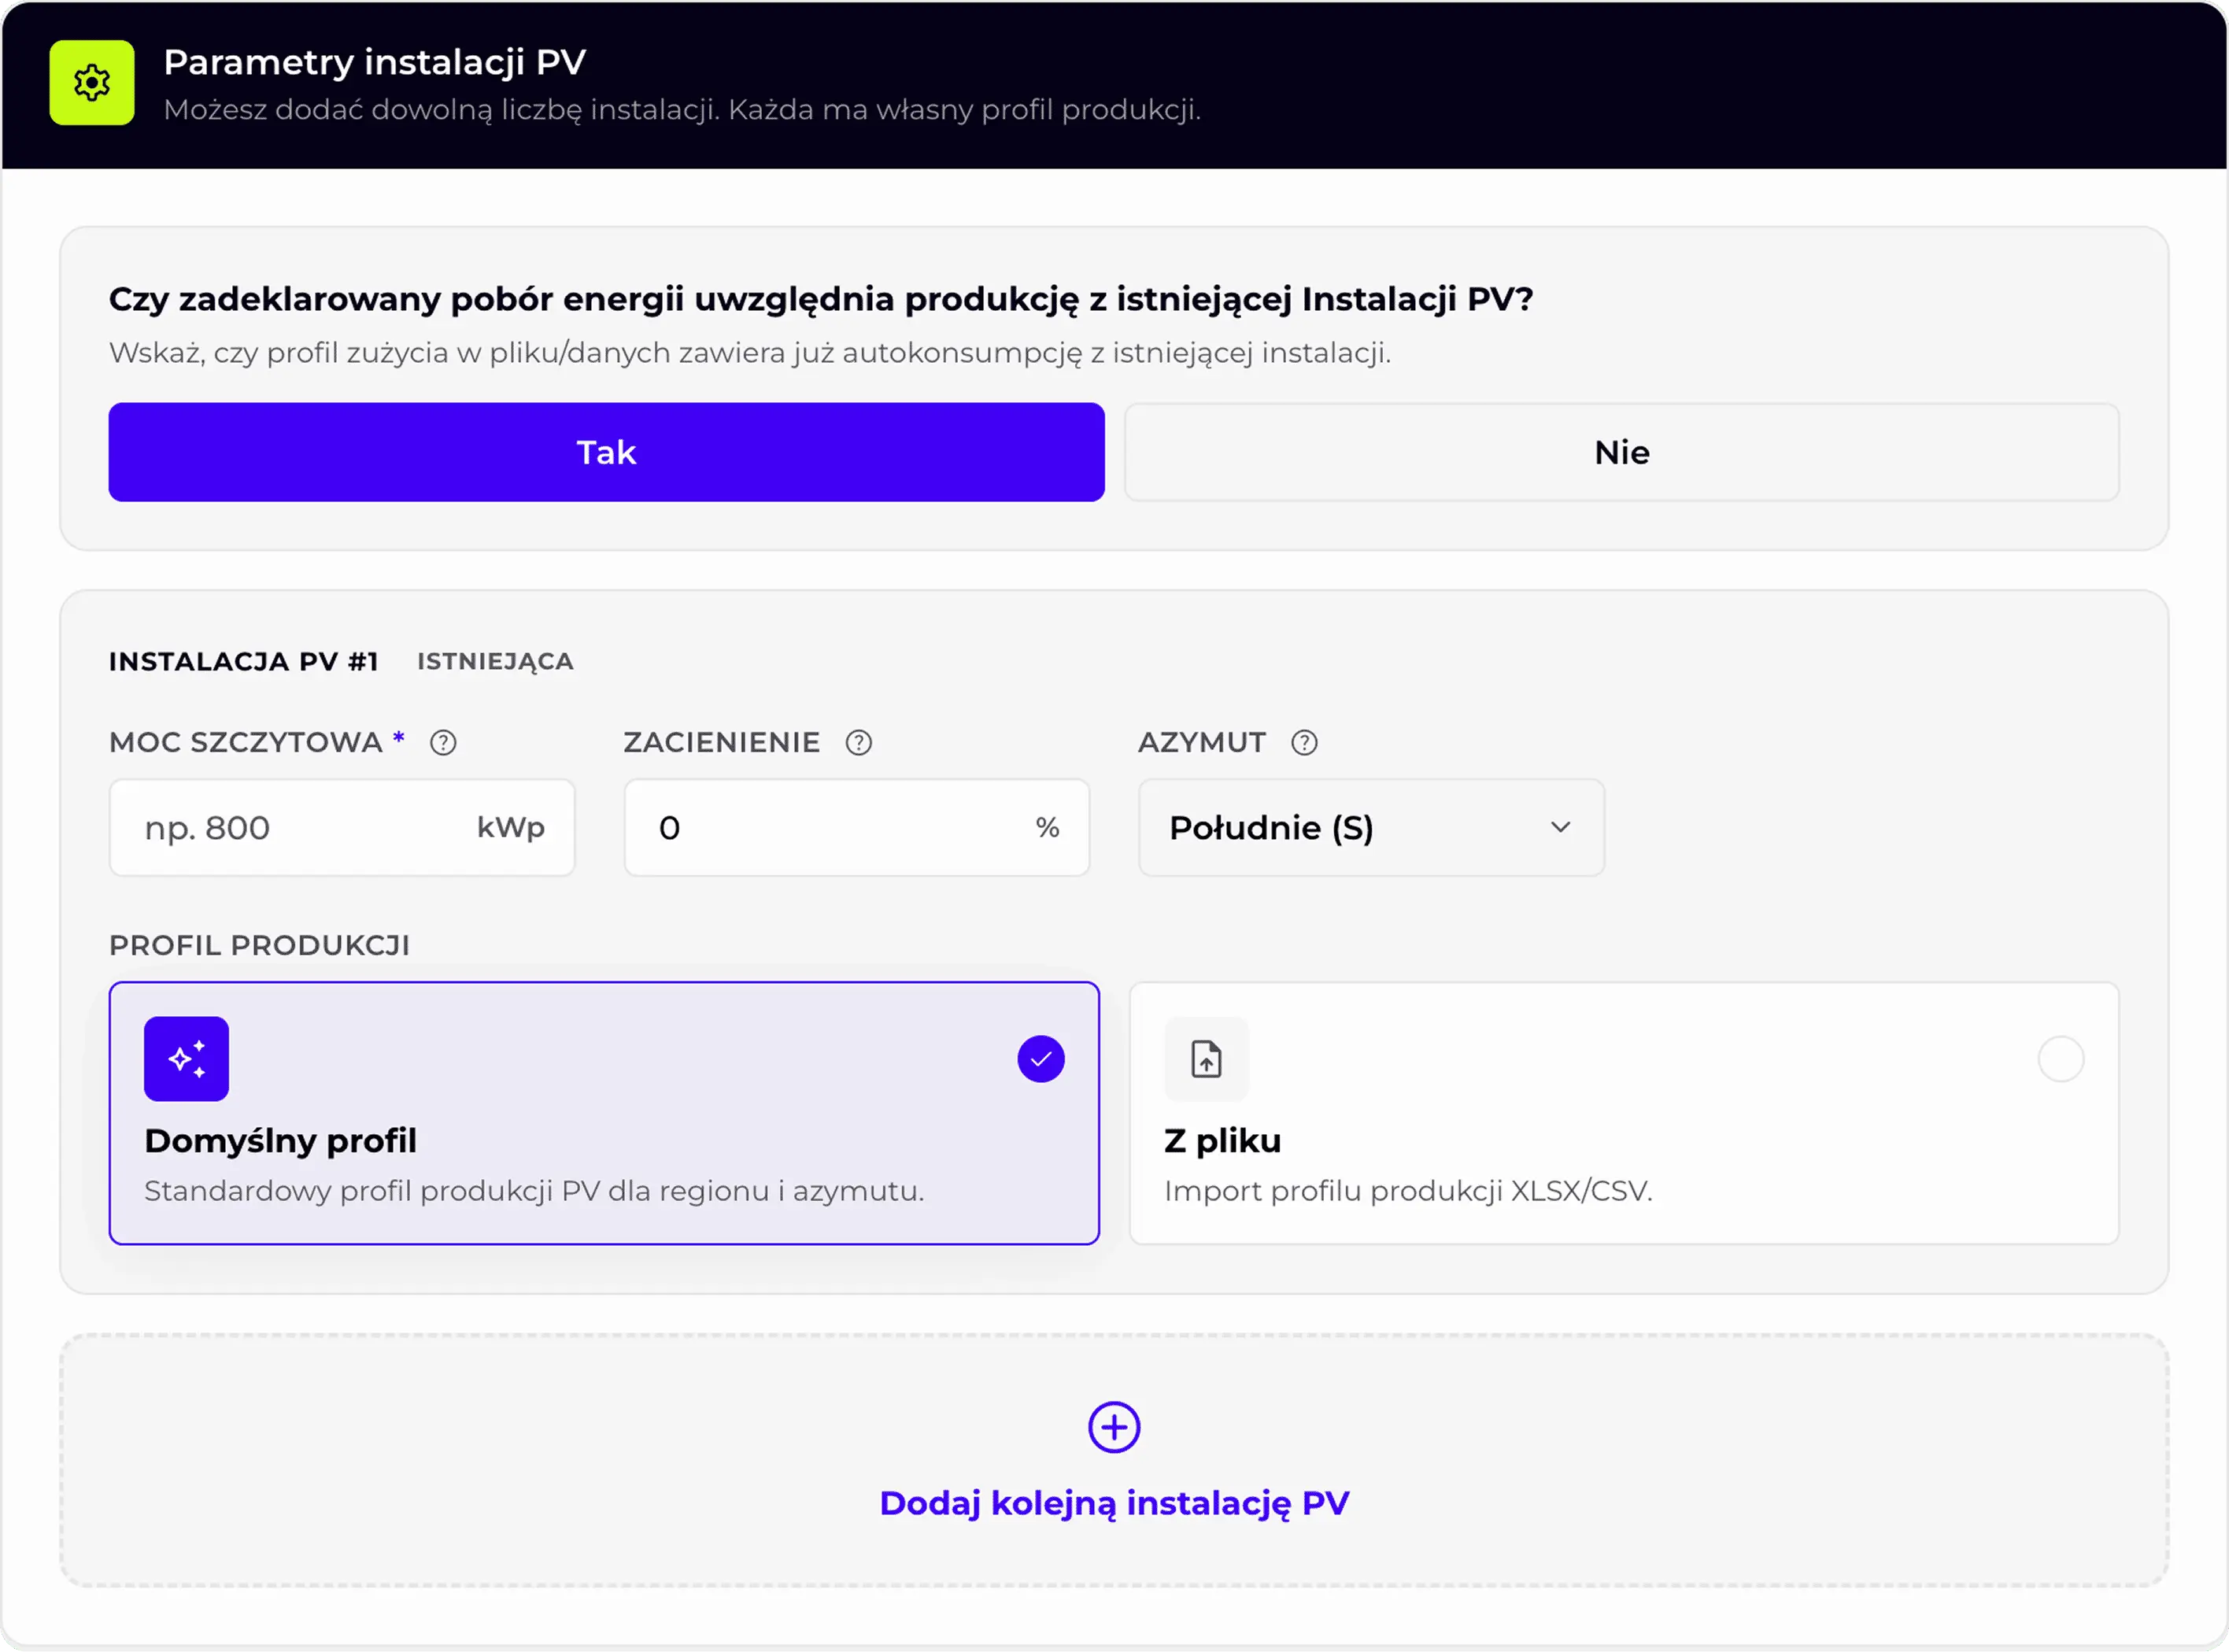The width and height of the screenshot is (2229, 1652).
Task: Click the ISTNIEJĄCA badge label
Action: click(x=495, y=662)
